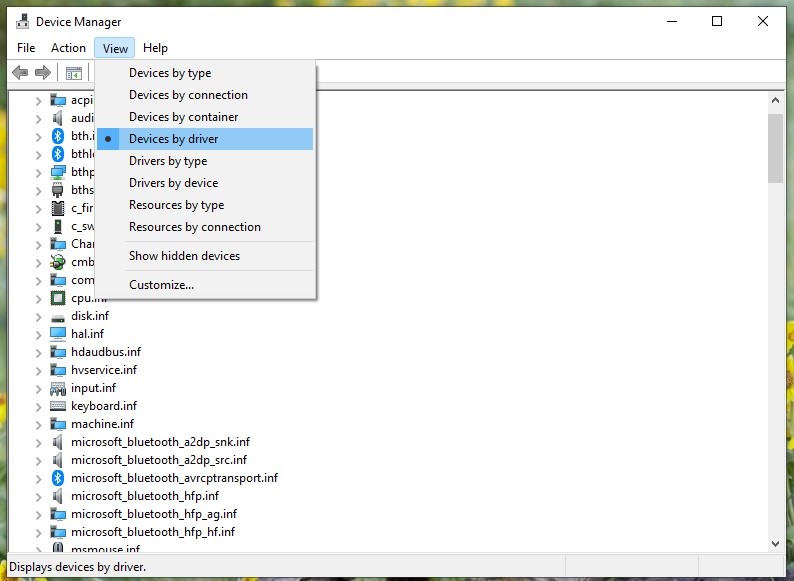Expand the machine.inf tree node
This screenshot has height=581, width=794.
pyautogui.click(x=38, y=424)
